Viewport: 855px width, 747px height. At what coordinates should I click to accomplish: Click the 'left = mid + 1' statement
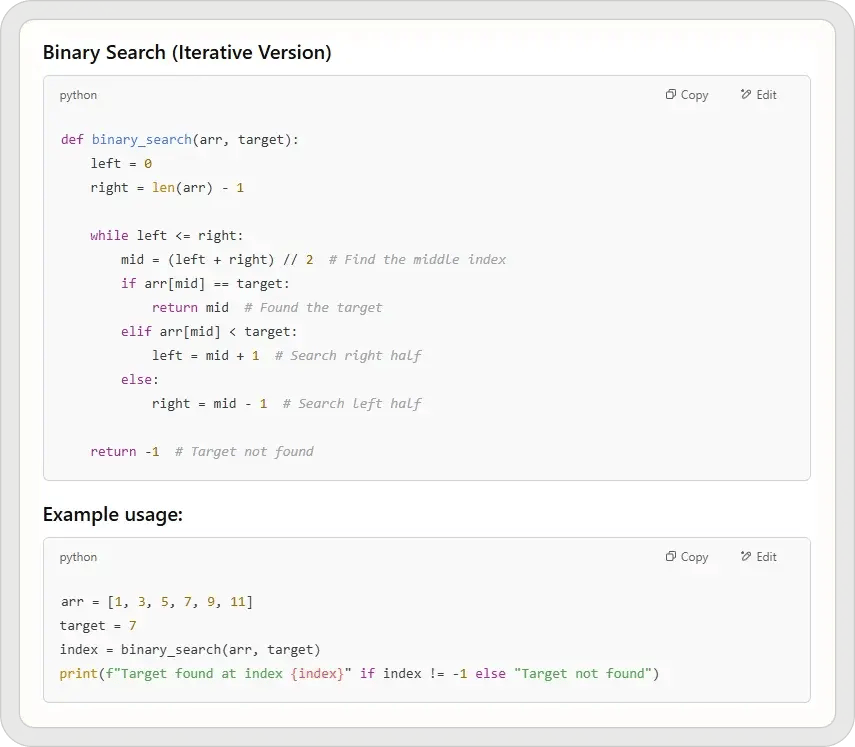pyautogui.click(x=206, y=356)
